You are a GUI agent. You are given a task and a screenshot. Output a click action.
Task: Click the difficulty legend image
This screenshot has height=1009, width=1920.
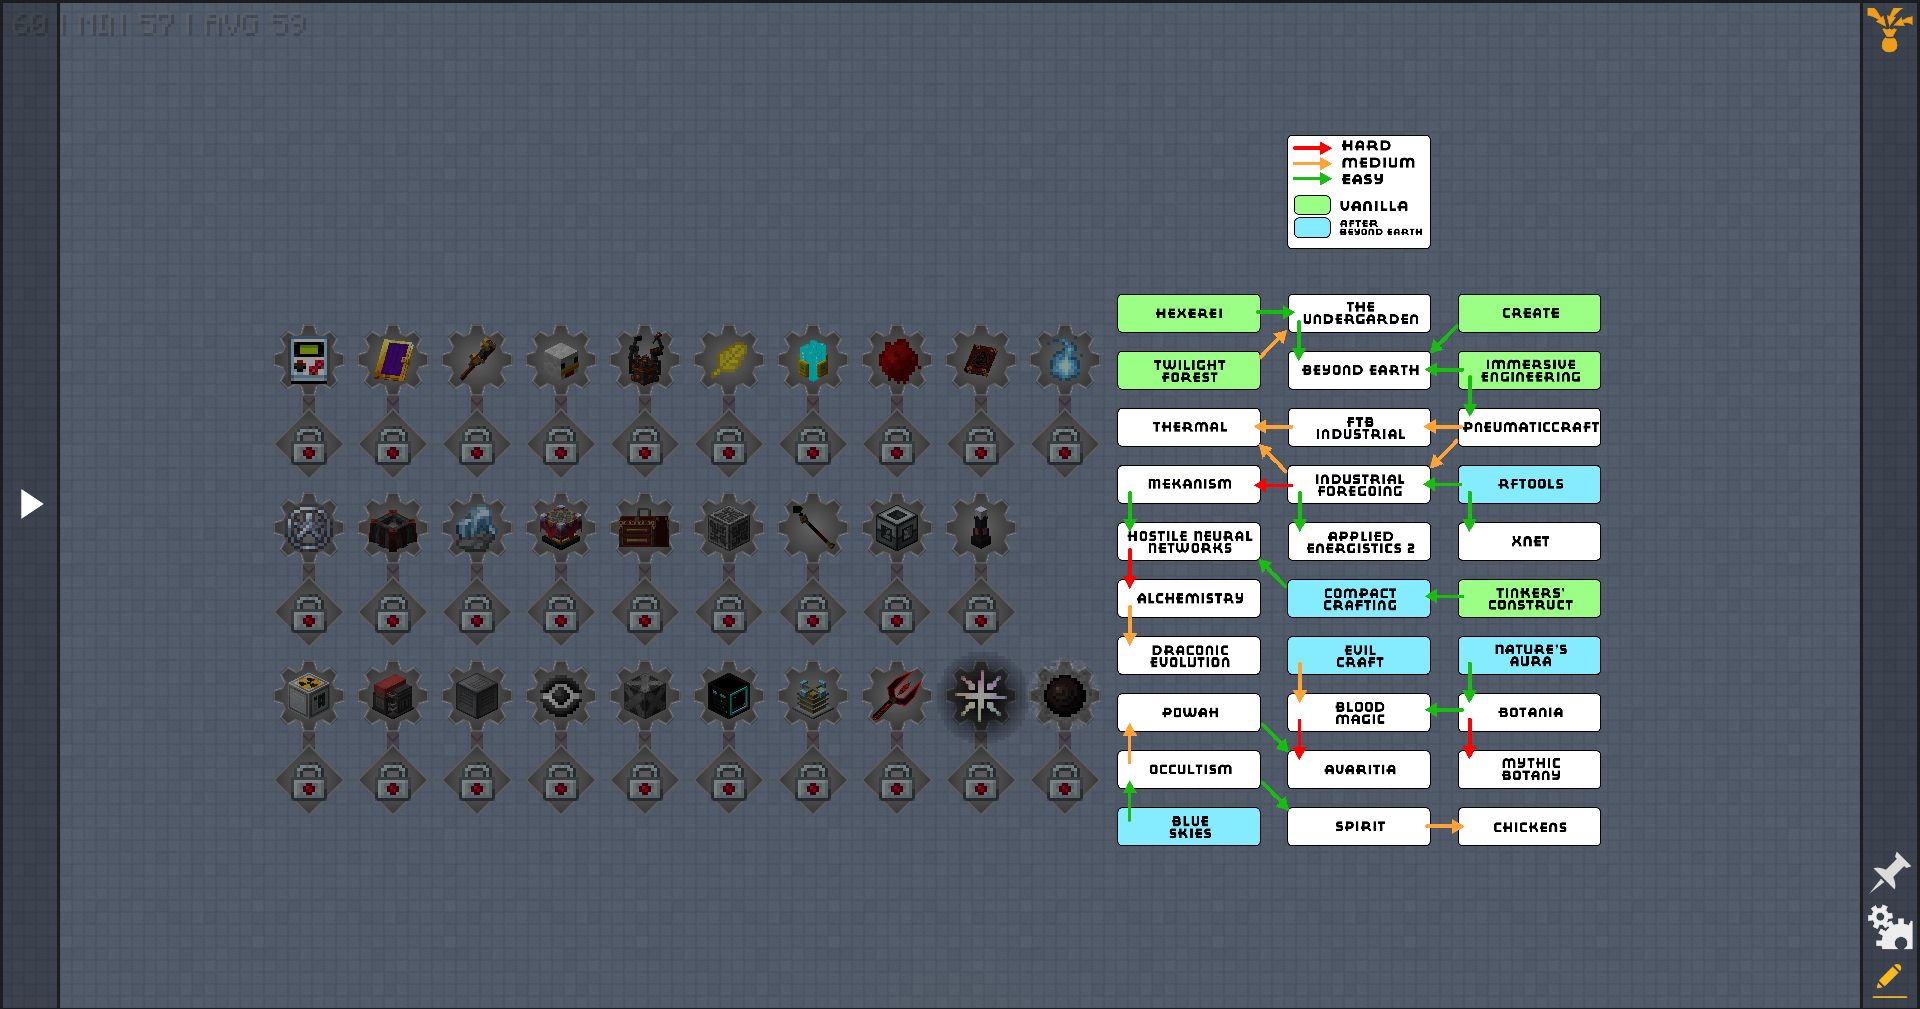pos(1359,191)
